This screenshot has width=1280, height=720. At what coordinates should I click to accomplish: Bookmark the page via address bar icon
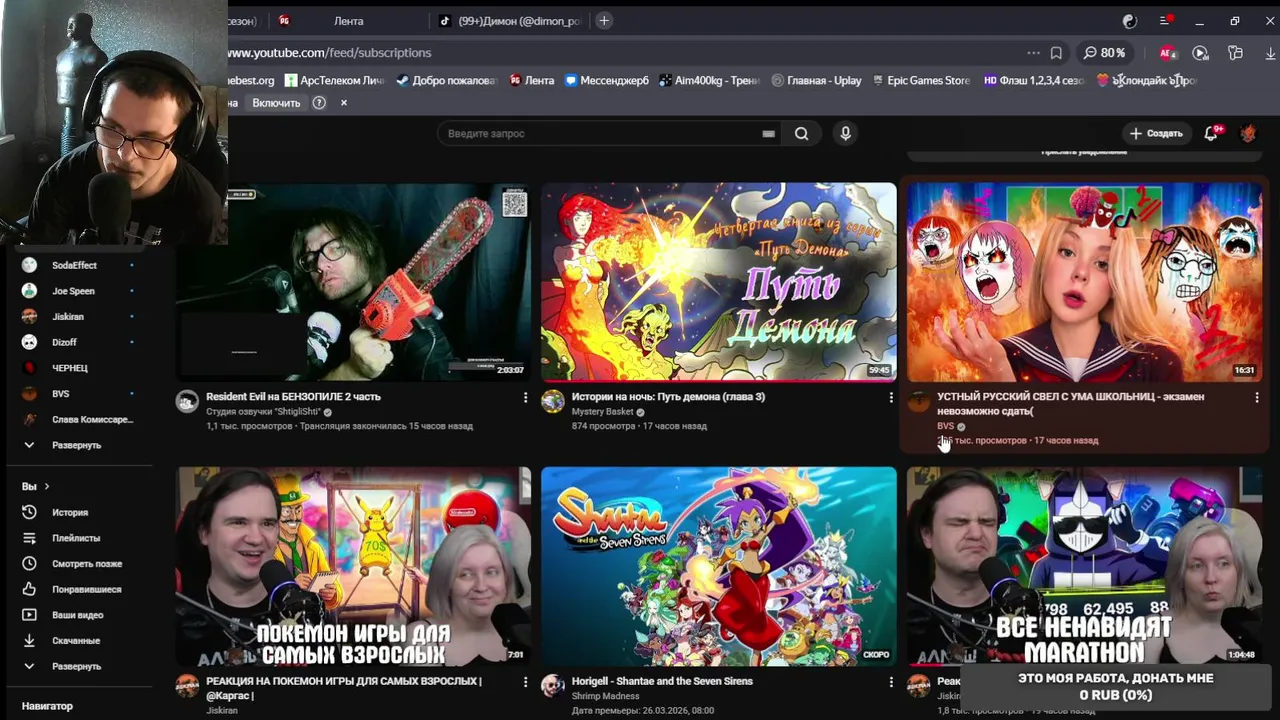pyautogui.click(x=1057, y=53)
